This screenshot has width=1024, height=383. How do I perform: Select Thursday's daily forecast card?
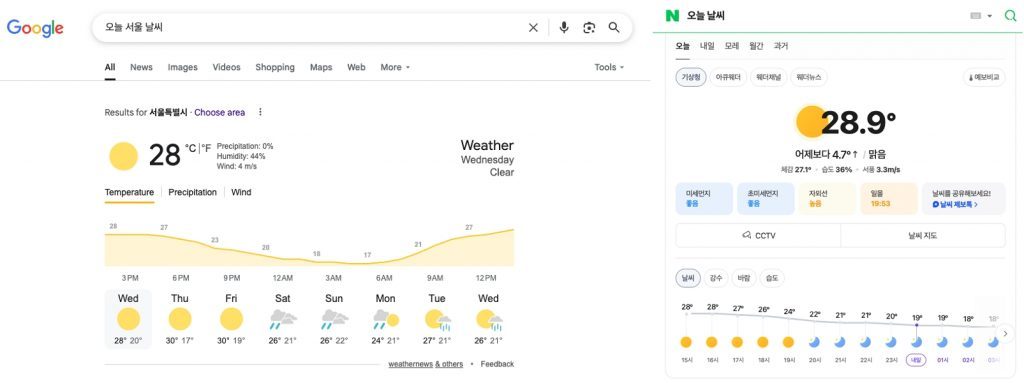(x=180, y=319)
